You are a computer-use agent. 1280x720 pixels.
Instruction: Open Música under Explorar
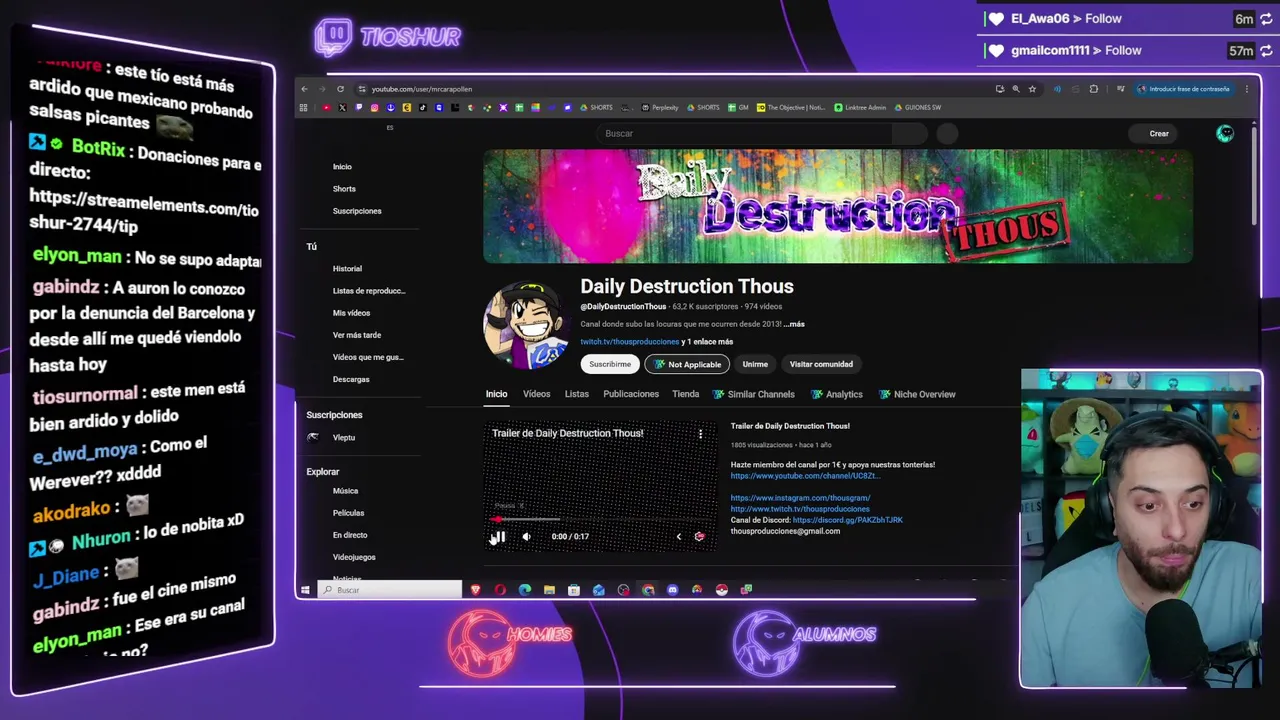(x=345, y=491)
